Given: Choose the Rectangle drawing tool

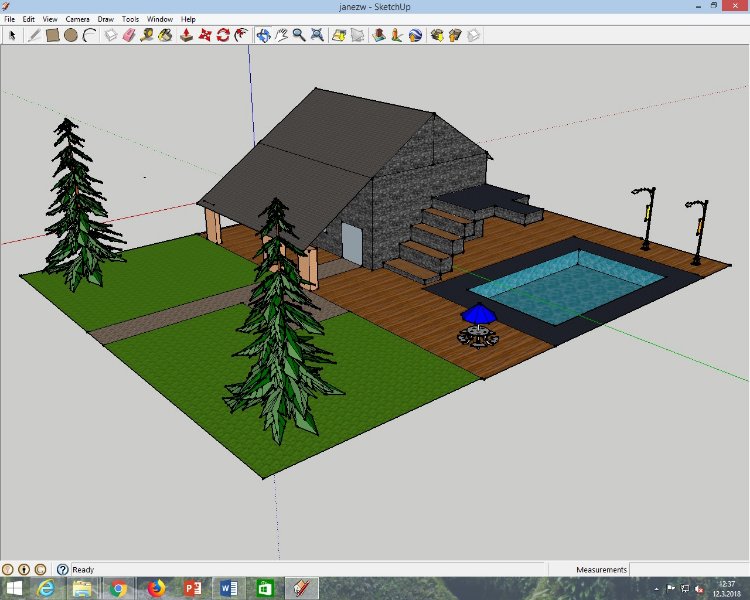Looking at the screenshot, I should (52, 35).
